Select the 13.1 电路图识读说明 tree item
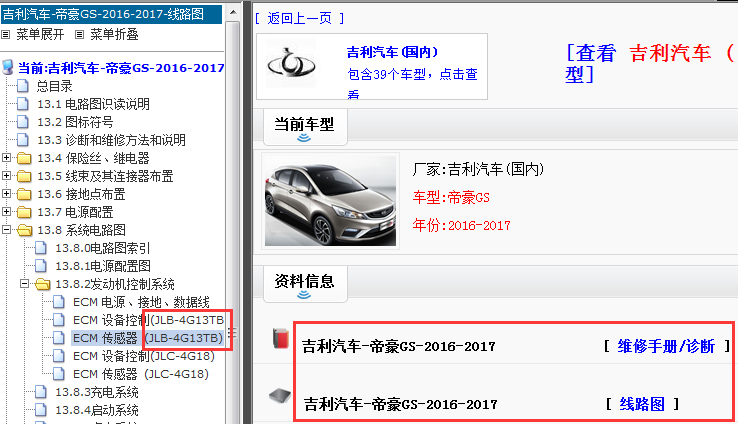This screenshot has height=424, width=738. click(x=93, y=104)
